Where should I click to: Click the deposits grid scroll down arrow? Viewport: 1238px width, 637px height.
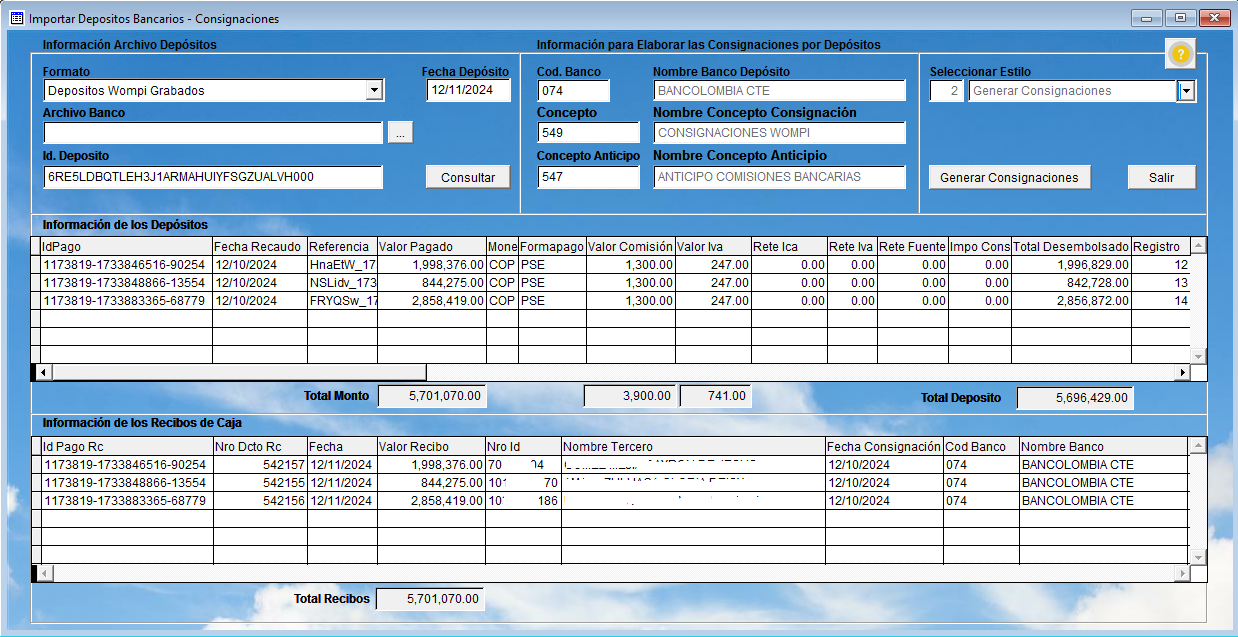1198,356
